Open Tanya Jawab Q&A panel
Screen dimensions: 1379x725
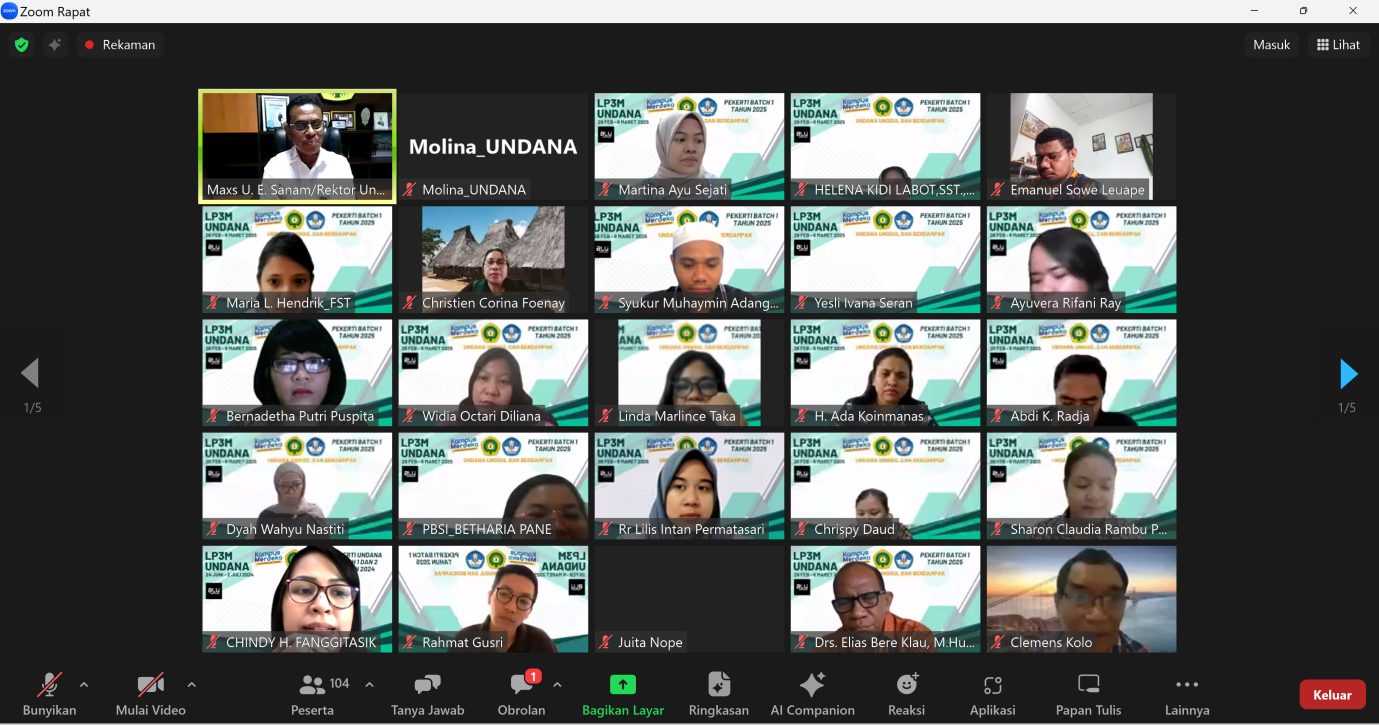point(427,694)
